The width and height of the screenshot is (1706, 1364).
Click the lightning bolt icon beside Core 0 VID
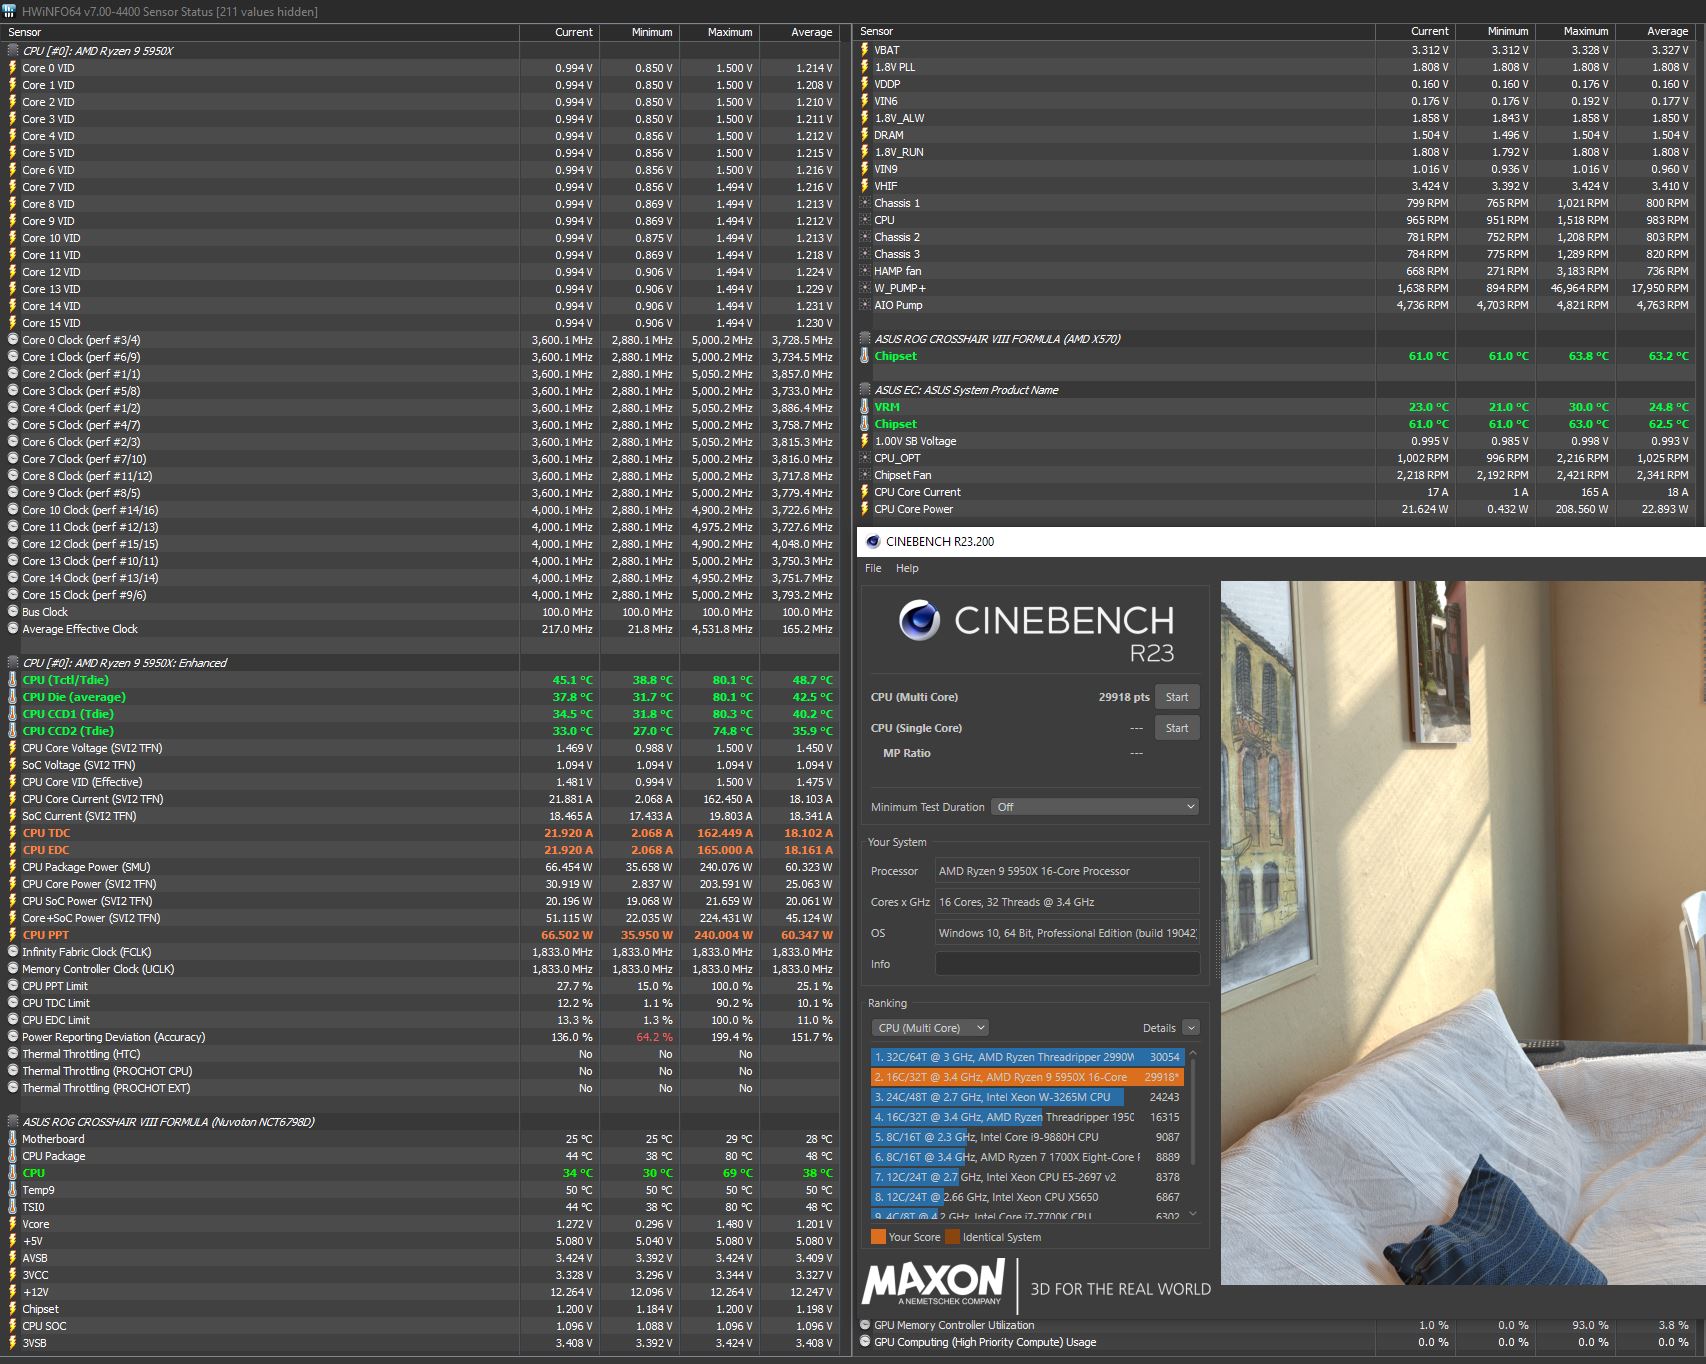[x=13, y=68]
